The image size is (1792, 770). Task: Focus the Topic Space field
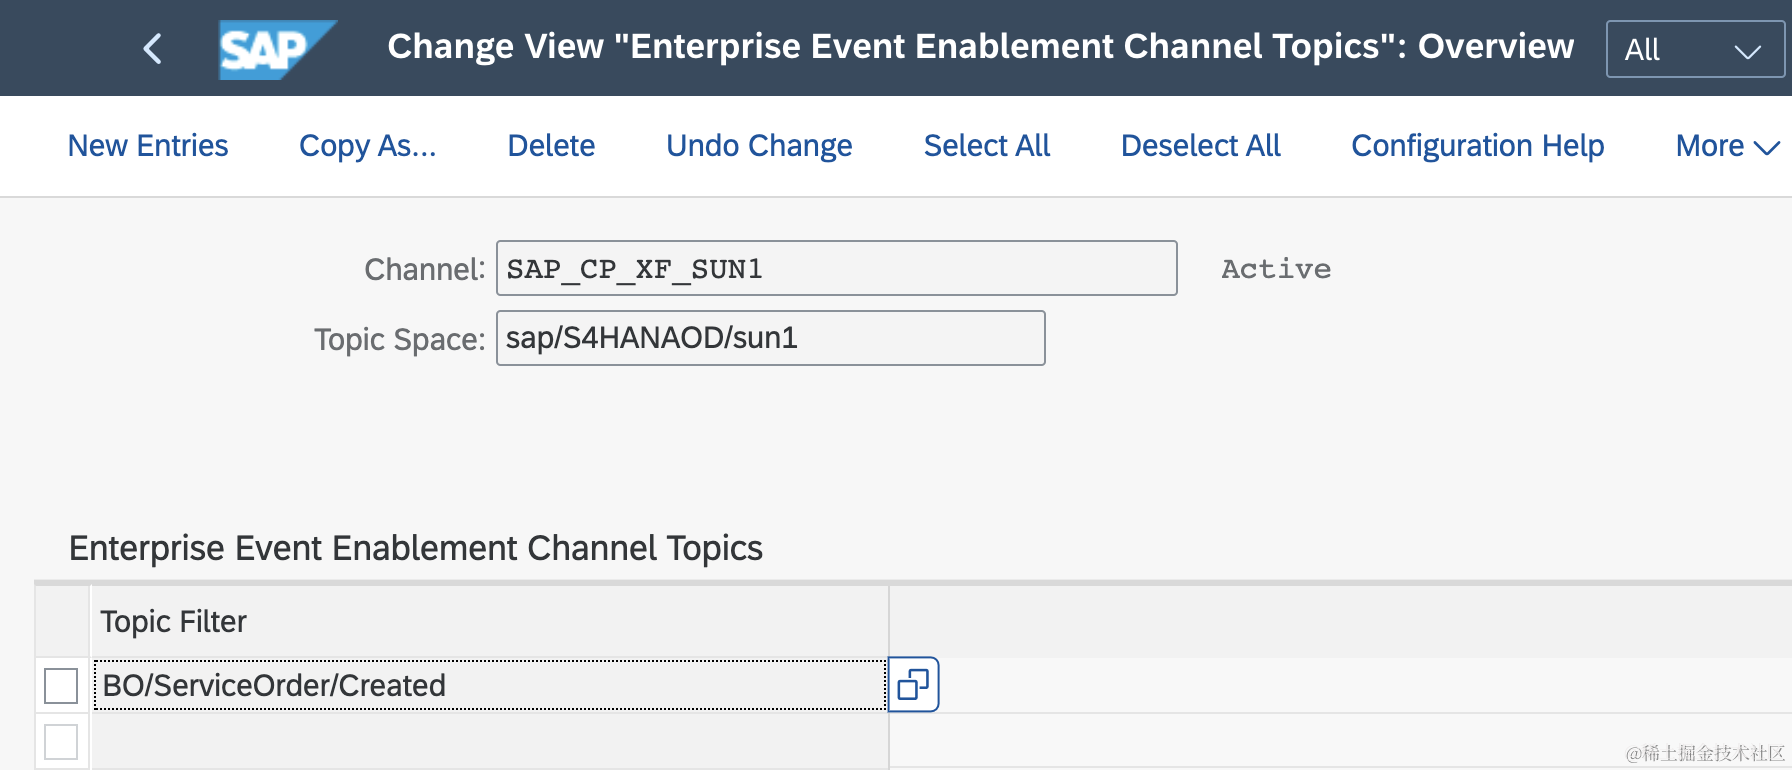pyautogui.click(x=770, y=338)
